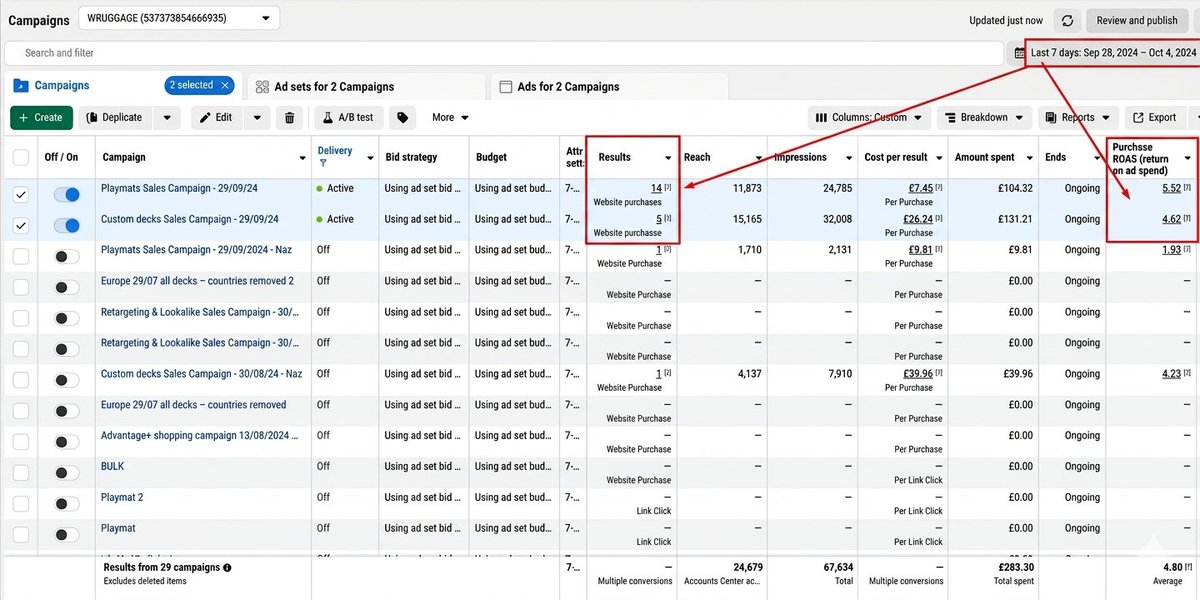Viewport: 1200px width, 600px height.
Task: Click the Campaigns folder icon
Action: click(20, 86)
